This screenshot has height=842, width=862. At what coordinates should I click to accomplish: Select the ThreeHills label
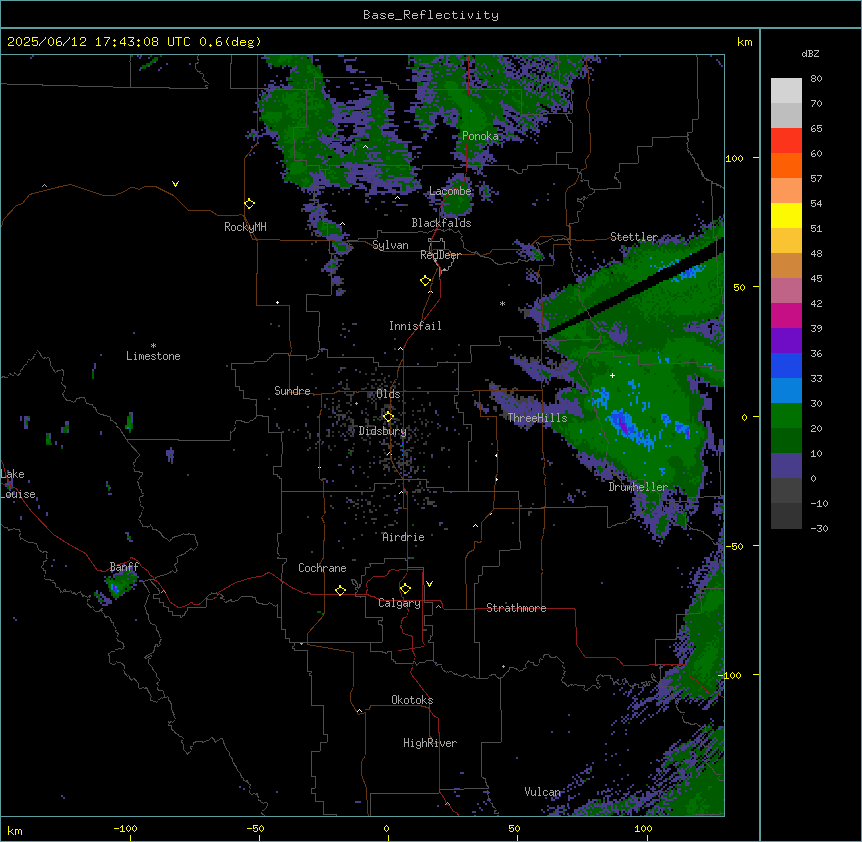point(537,418)
